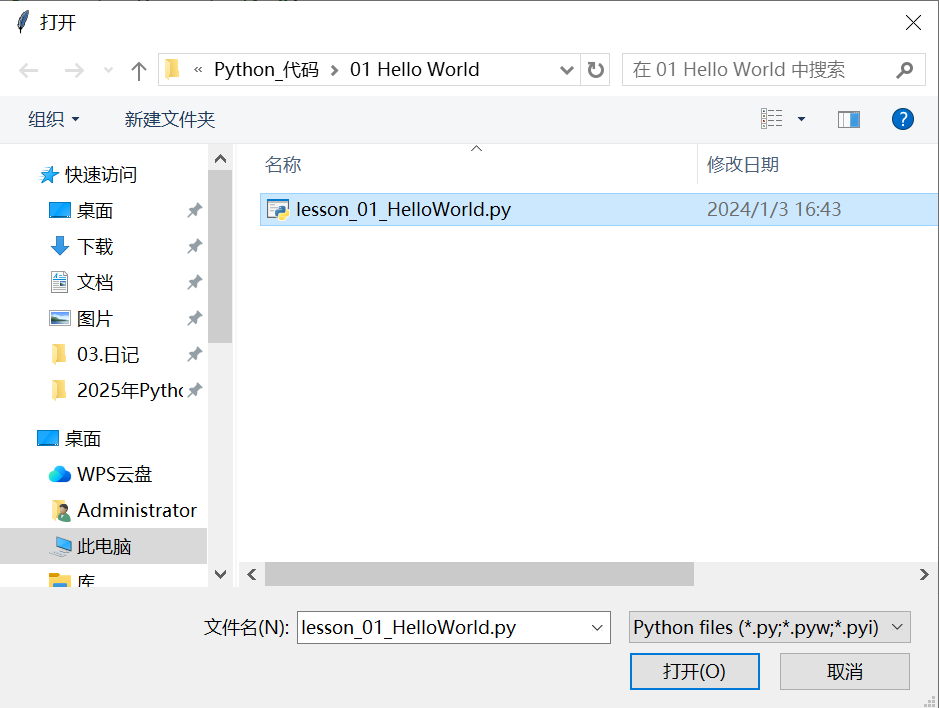
Task: Click the WPS云盘 cloud icon
Action: (59, 474)
